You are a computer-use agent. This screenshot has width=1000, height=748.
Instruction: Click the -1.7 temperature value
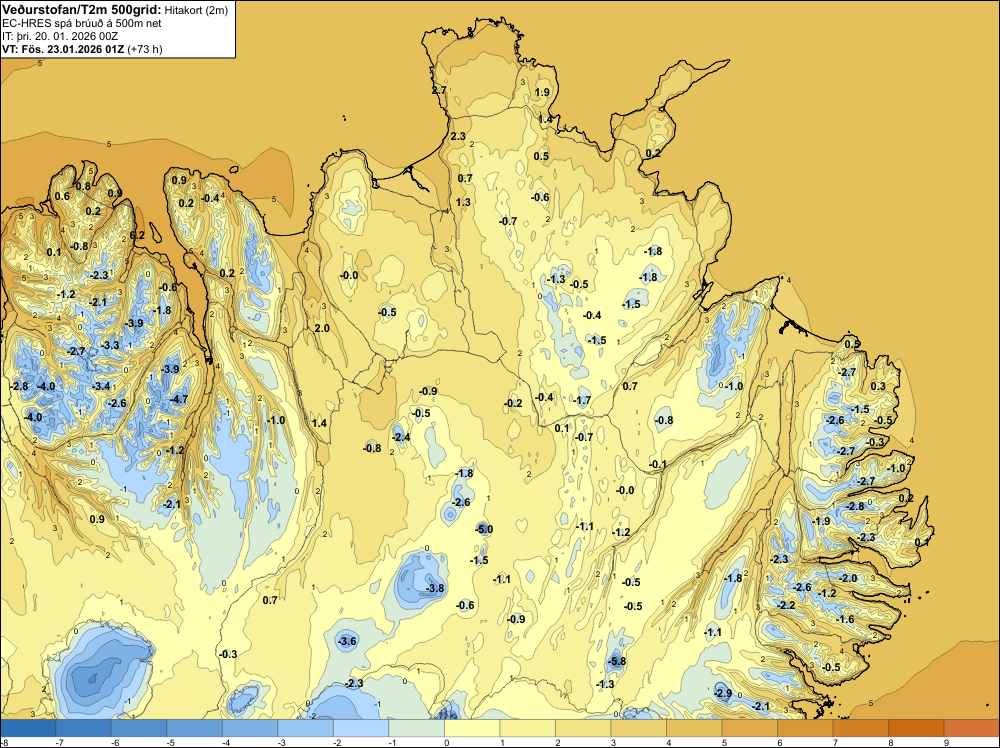tap(582, 400)
